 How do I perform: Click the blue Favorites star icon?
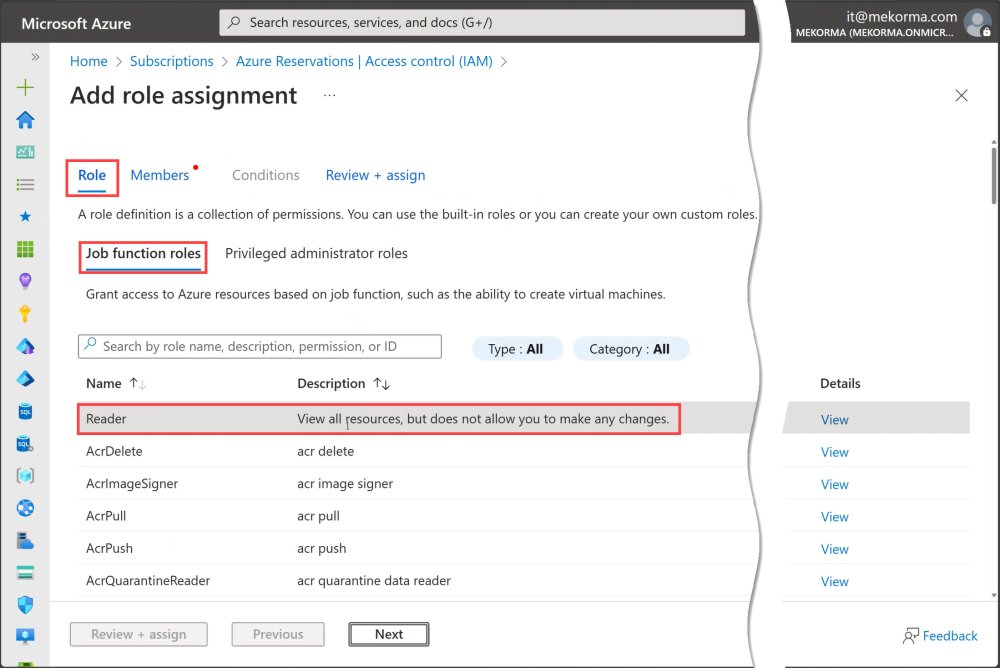[x=25, y=216]
